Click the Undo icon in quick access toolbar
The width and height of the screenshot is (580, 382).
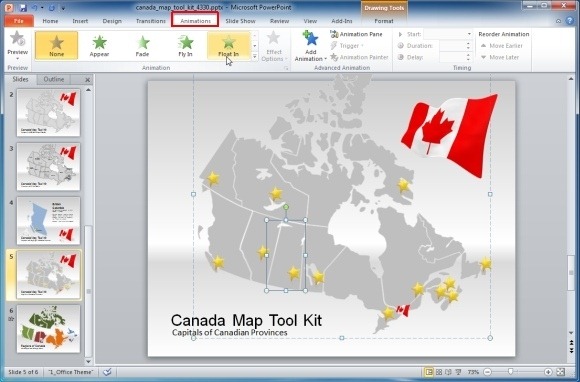pos(34,7)
